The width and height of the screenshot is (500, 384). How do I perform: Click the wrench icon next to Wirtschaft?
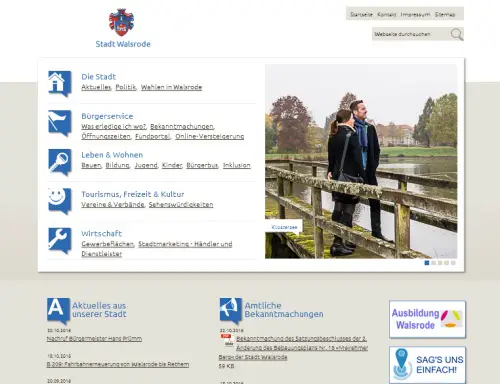coord(60,241)
